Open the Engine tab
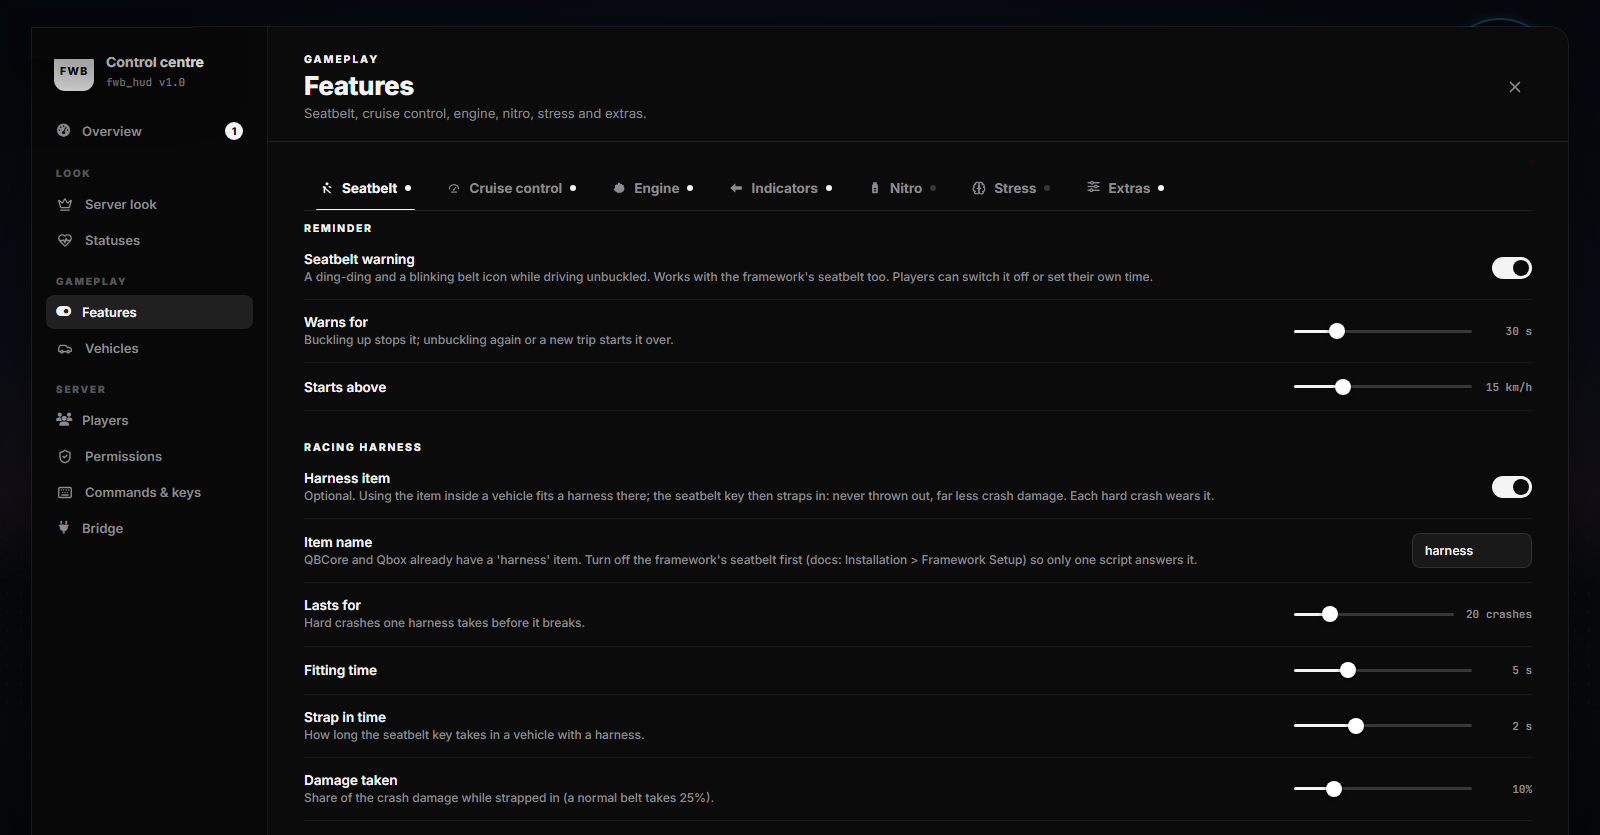Viewport: 1600px width, 835px height. [653, 188]
